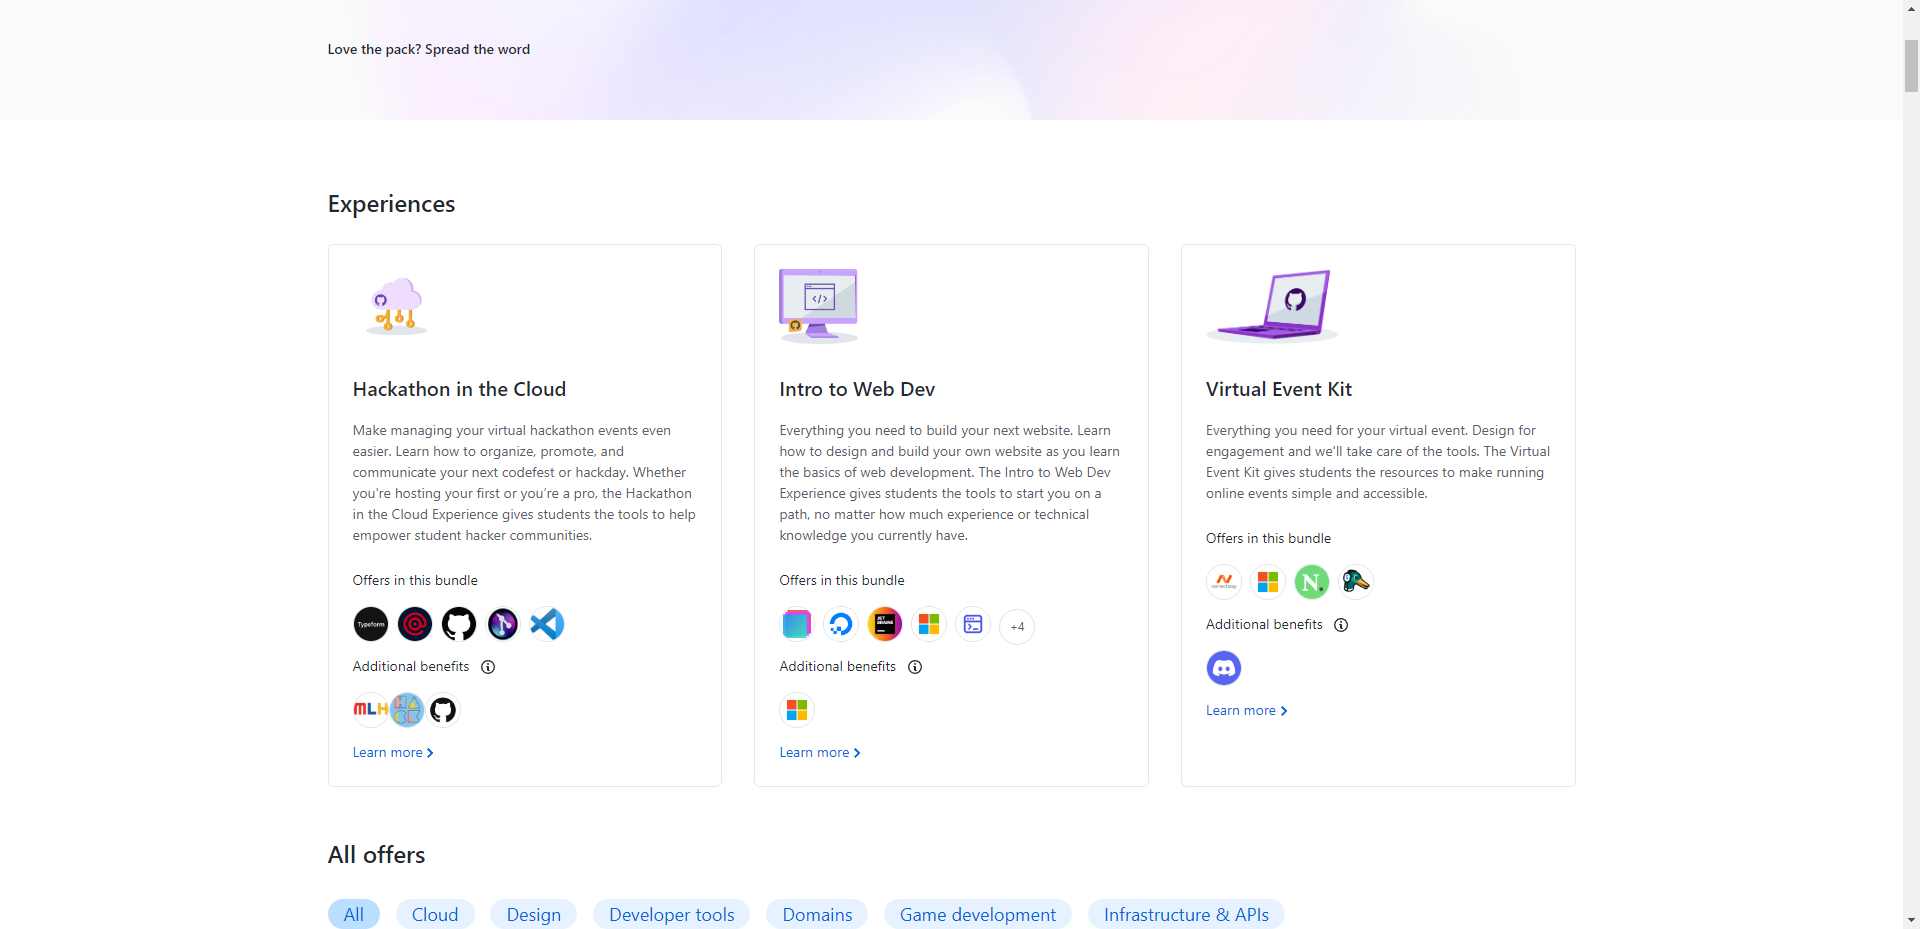This screenshot has height=929, width=1920.
Task: Open Learn more for Intro to Web Dev
Action: tap(820, 753)
